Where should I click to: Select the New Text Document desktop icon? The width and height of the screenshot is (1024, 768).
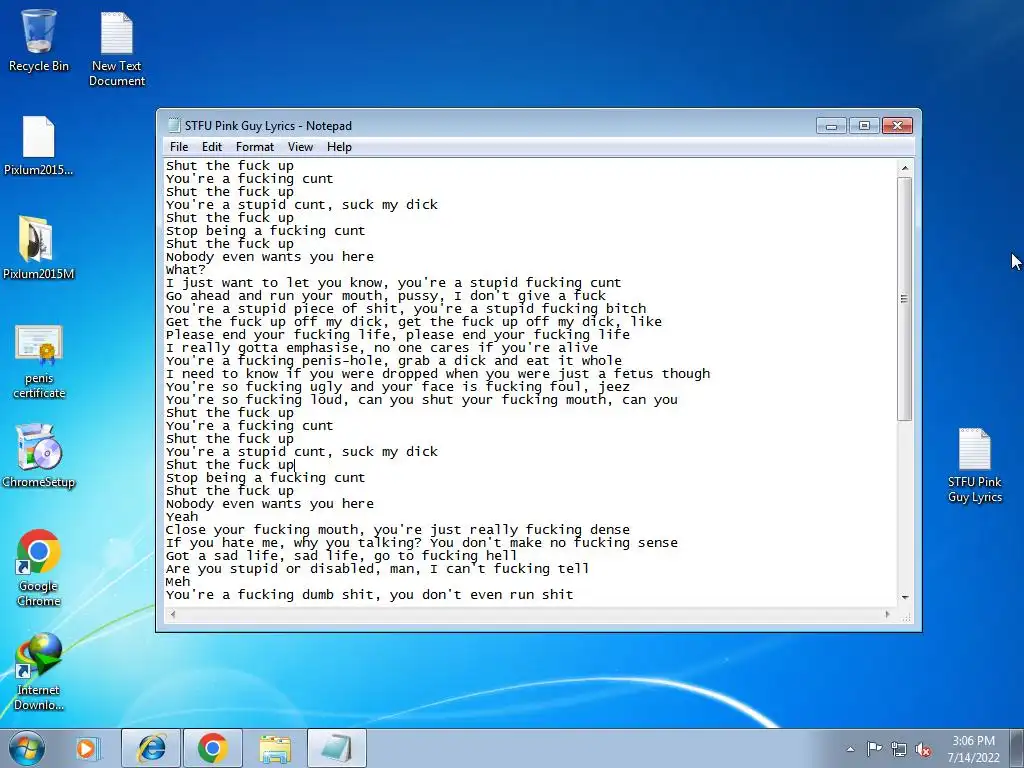point(117,48)
